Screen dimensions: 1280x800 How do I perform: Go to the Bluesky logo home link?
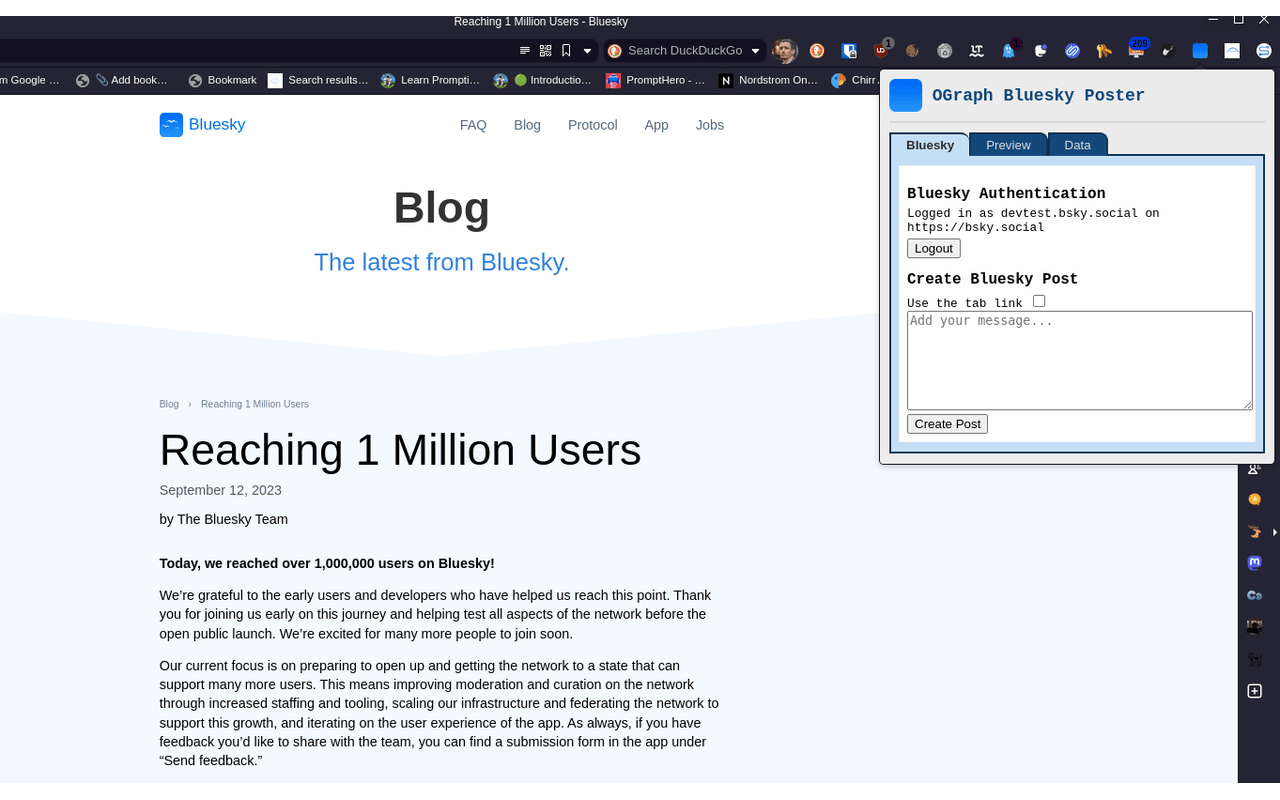click(202, 125)
